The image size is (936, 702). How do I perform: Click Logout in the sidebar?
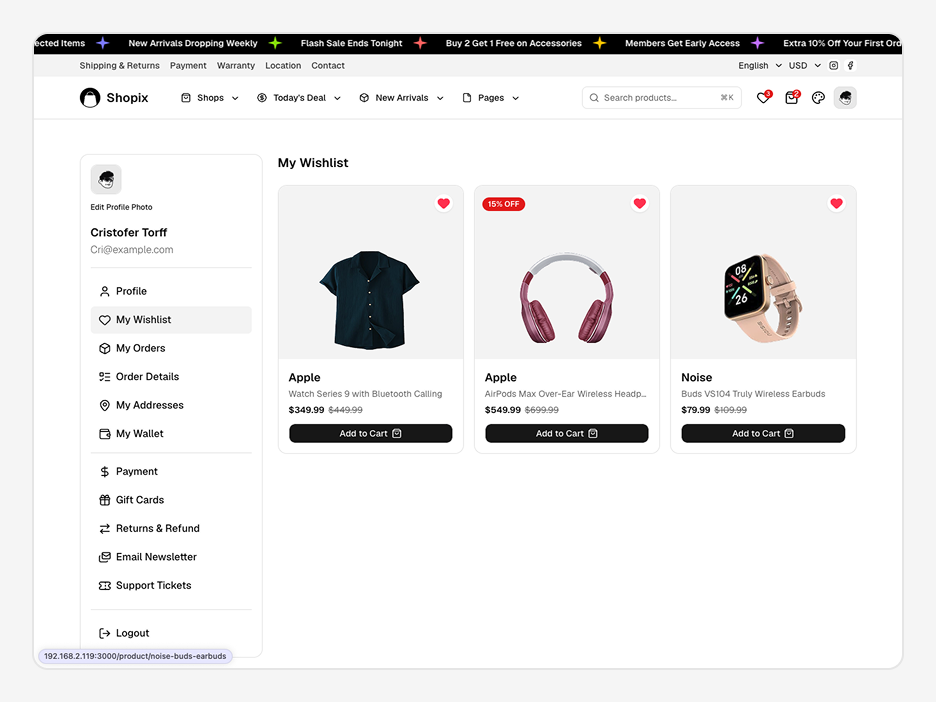171,633
